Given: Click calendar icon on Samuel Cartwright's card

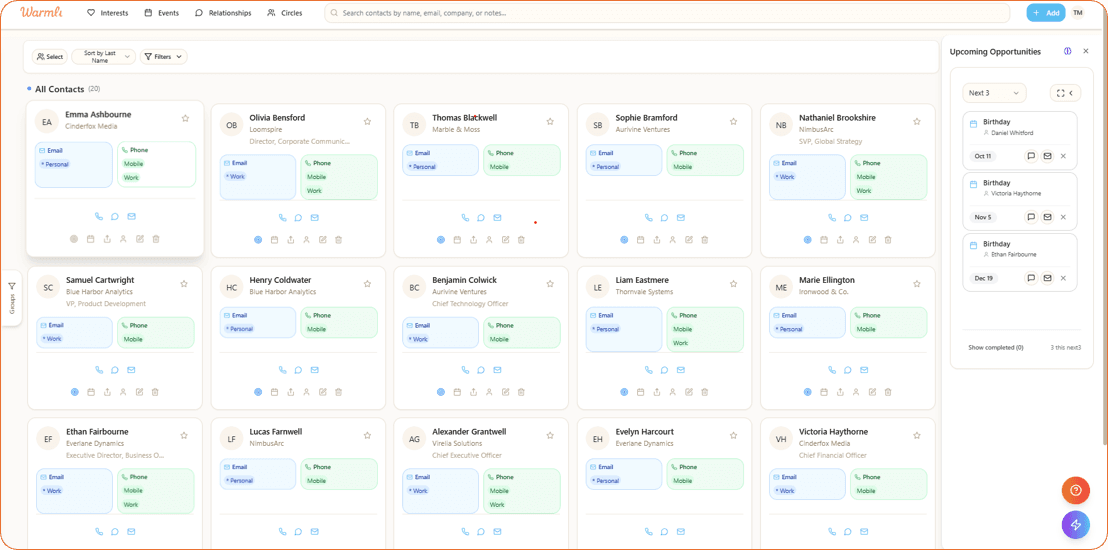Looking at the screenshot, I should coord(90,392).
